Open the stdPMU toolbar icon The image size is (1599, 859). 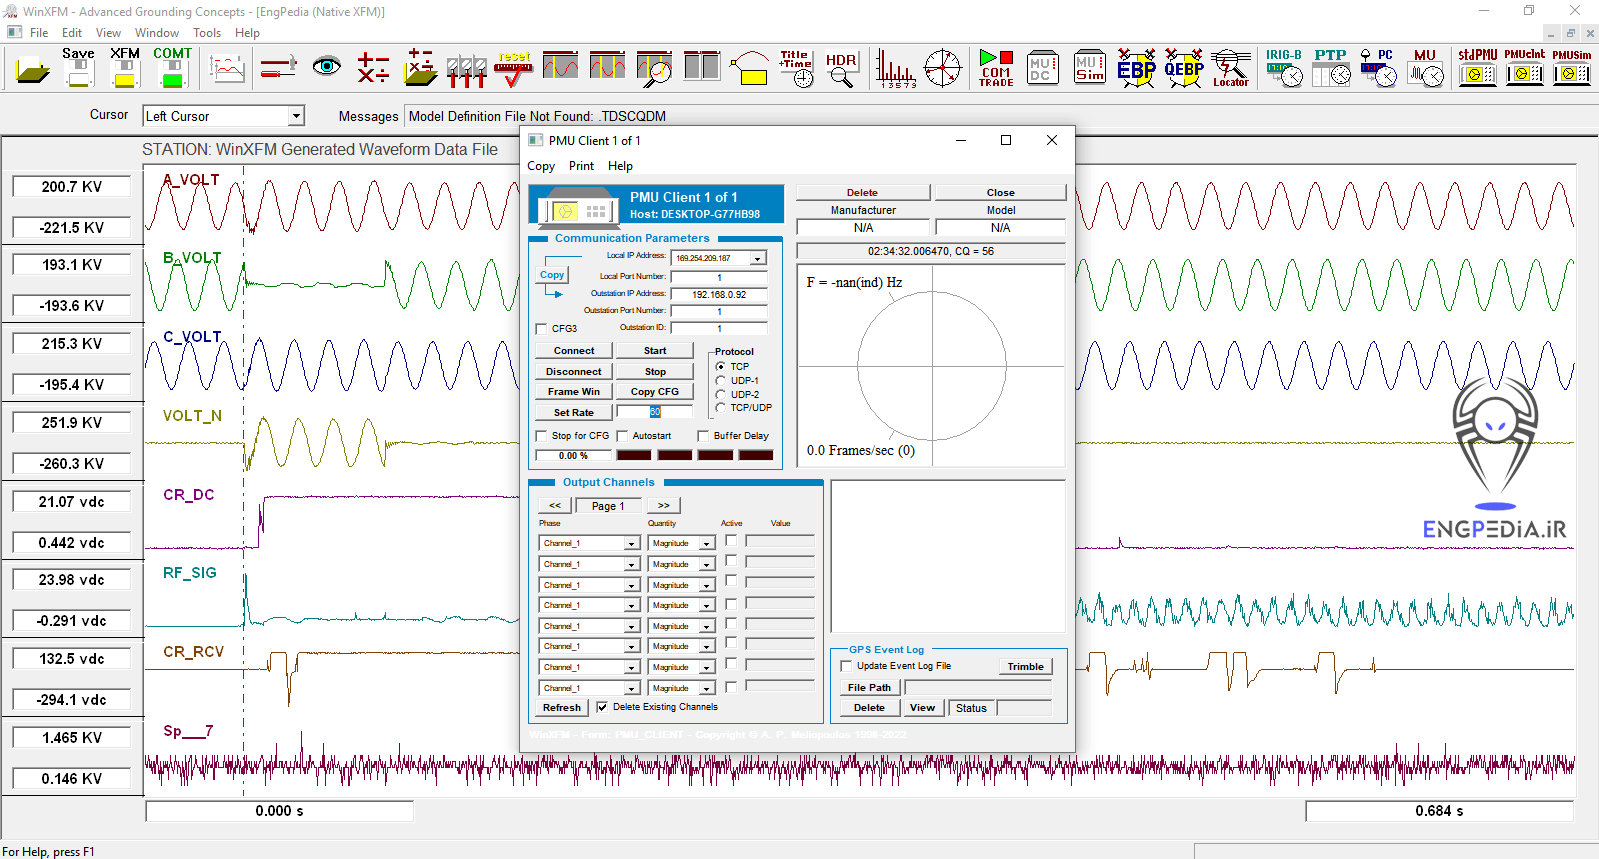(x=1477, y=68)
